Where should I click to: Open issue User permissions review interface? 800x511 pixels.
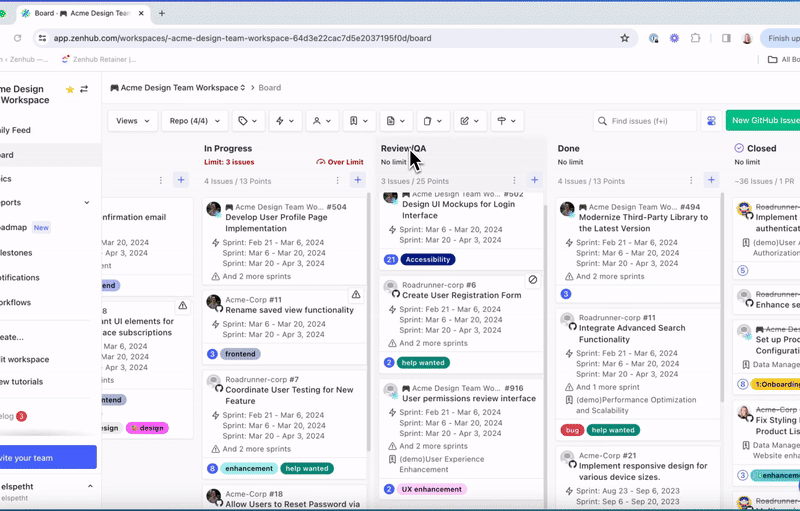pyautogui.click(x=469, y=399)
